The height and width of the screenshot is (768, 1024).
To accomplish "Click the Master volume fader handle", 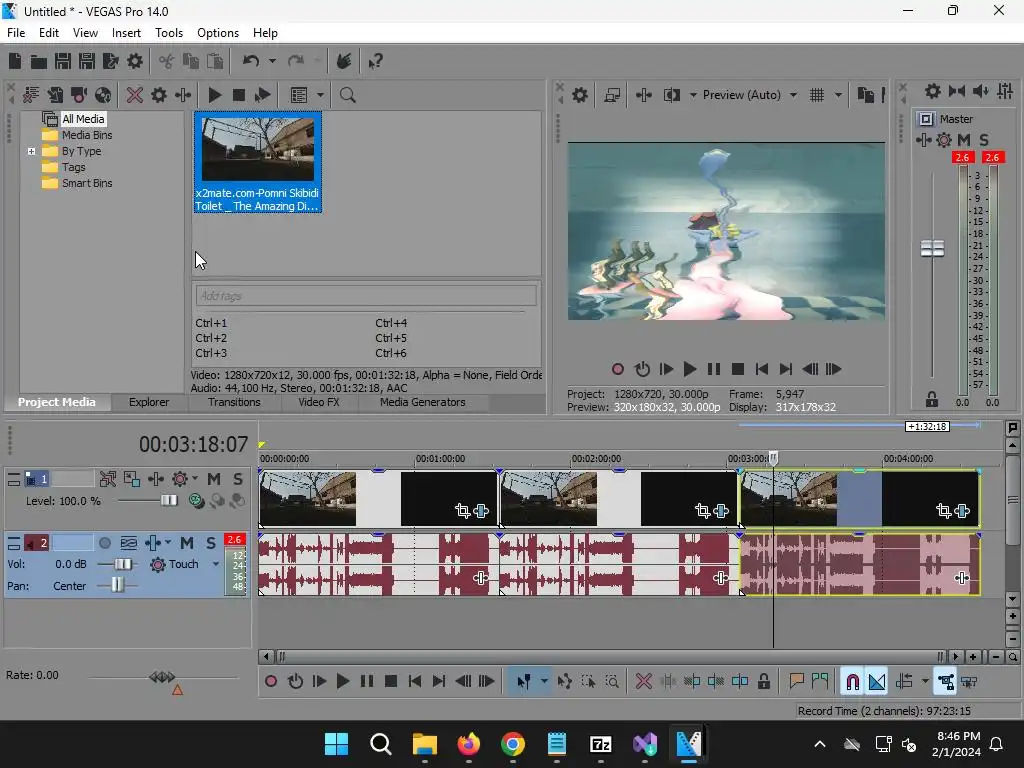I will click(x=932, y=249).
